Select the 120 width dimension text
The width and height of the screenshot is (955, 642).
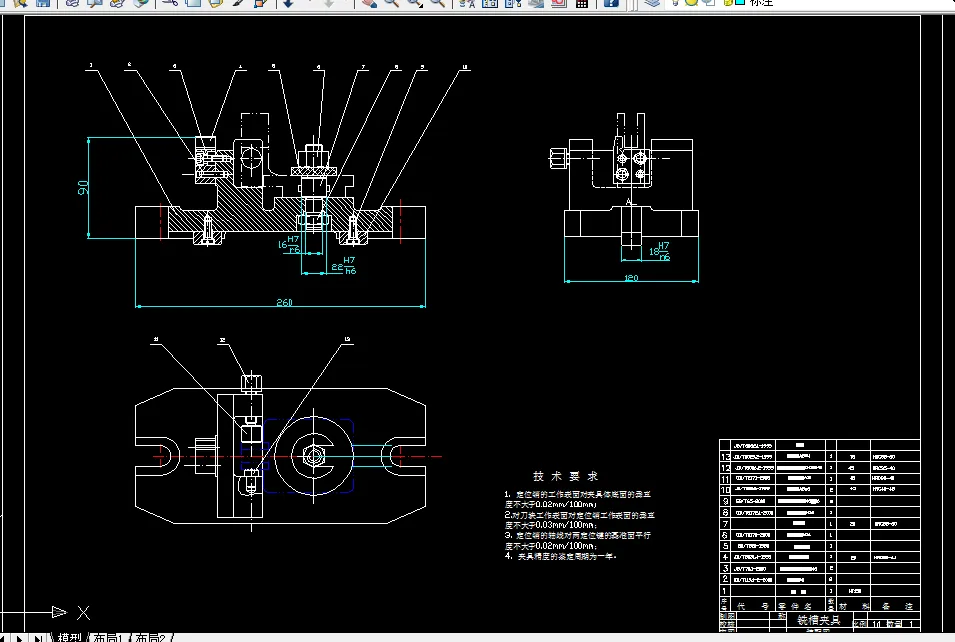pos(631,278)
